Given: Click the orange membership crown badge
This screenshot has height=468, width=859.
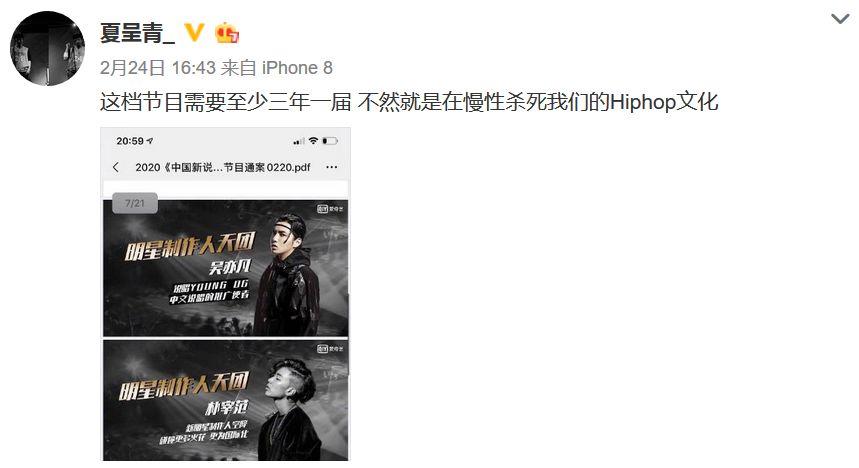Looking at the screenshot, I should [227, 33].
